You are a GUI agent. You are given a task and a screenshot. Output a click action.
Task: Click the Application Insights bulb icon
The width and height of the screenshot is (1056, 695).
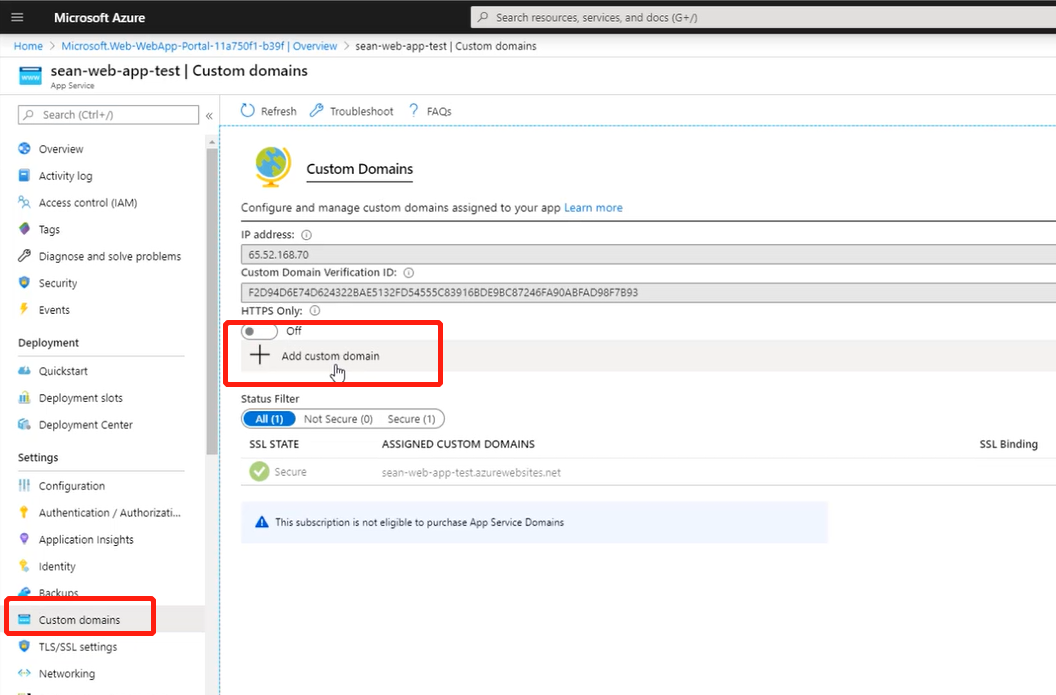tap(24, 539)
